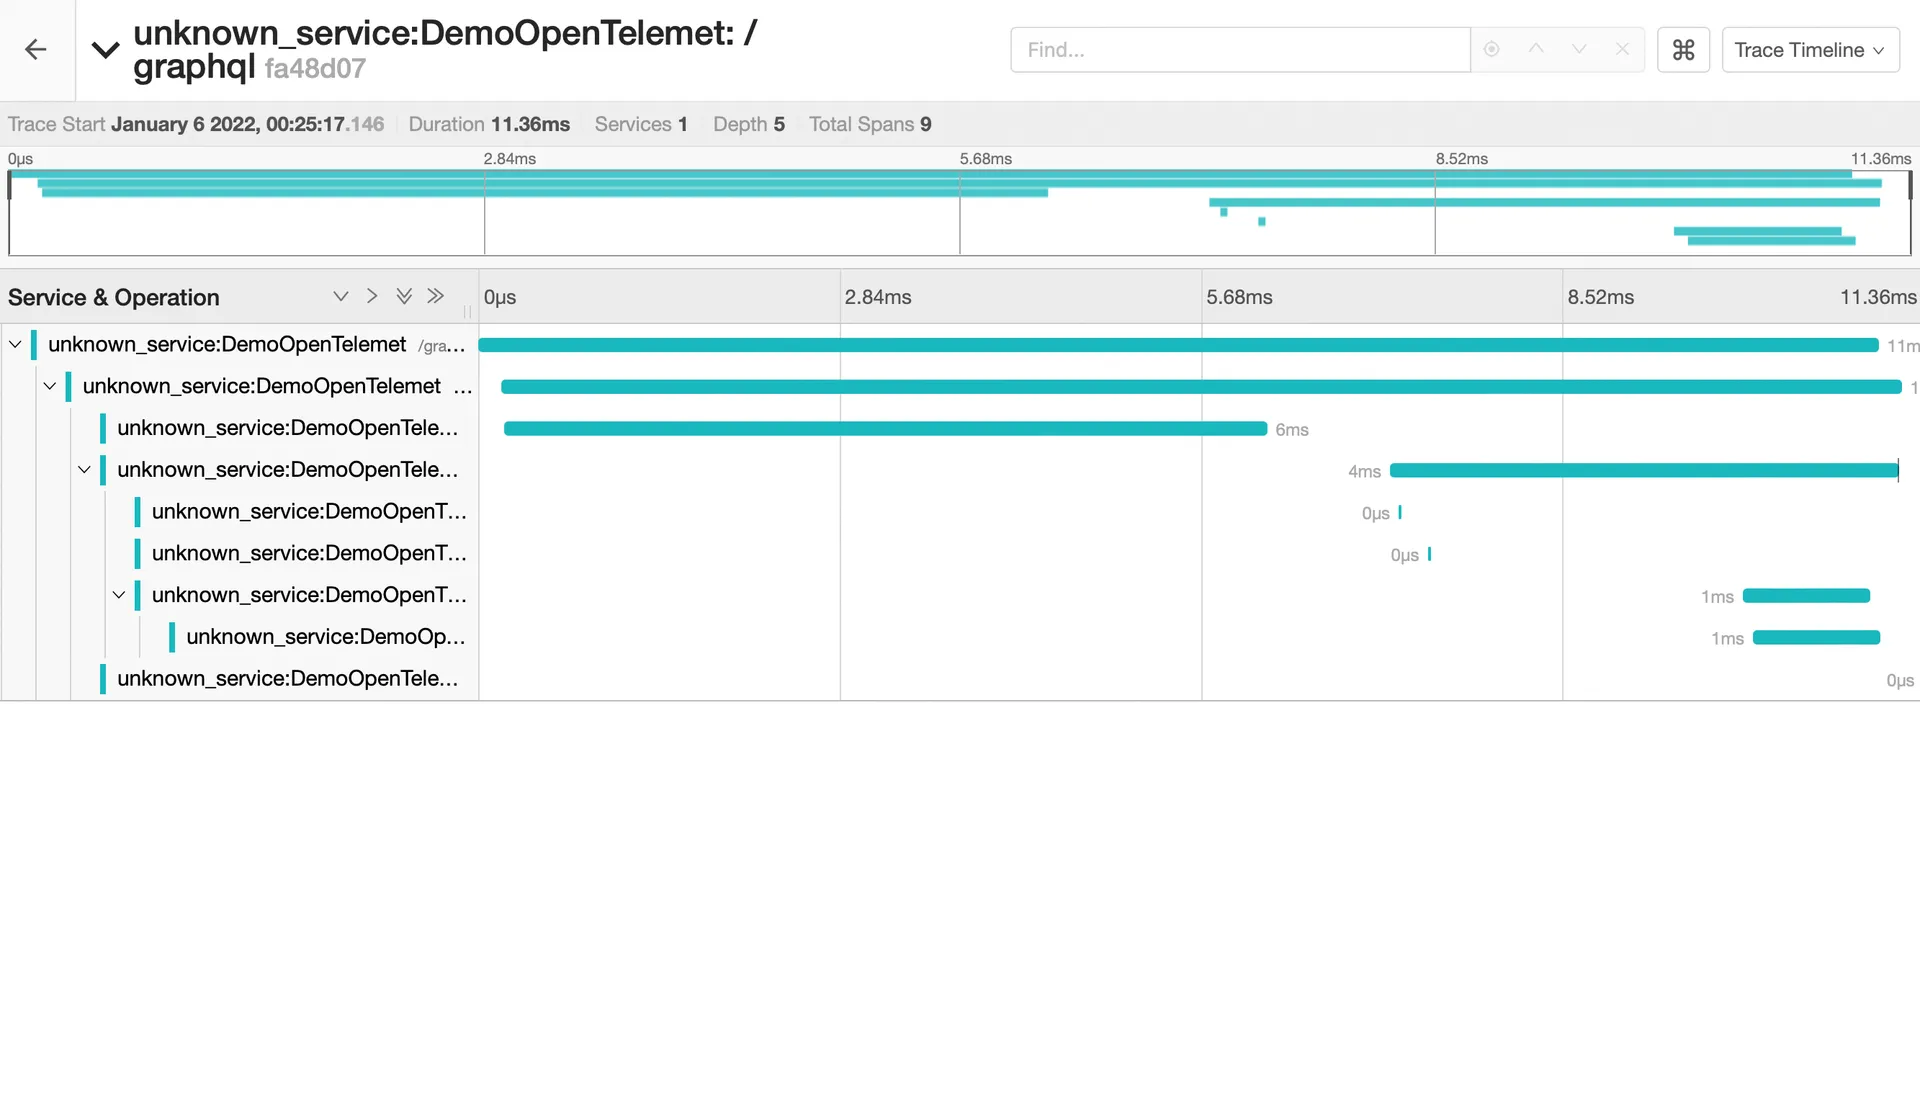Screen dimensions: 1920x1094
Task: Click the Depth 5 label
Action: point(749,124)
